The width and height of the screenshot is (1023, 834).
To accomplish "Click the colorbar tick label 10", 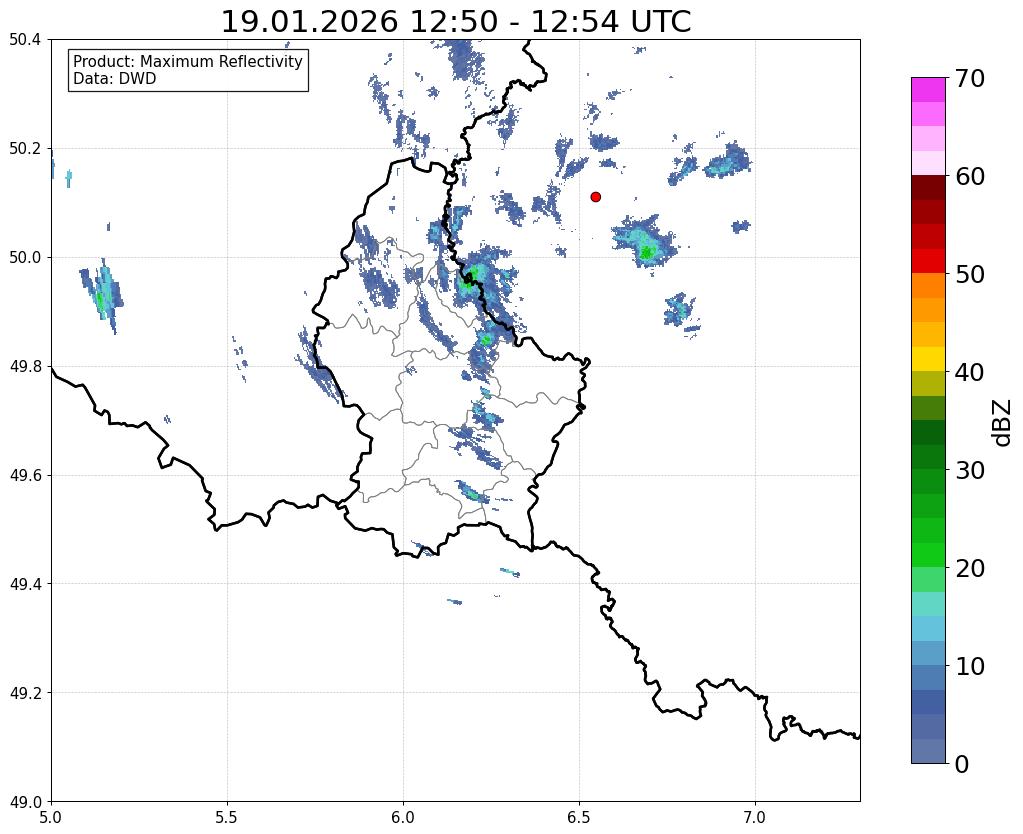I will 970,666.
